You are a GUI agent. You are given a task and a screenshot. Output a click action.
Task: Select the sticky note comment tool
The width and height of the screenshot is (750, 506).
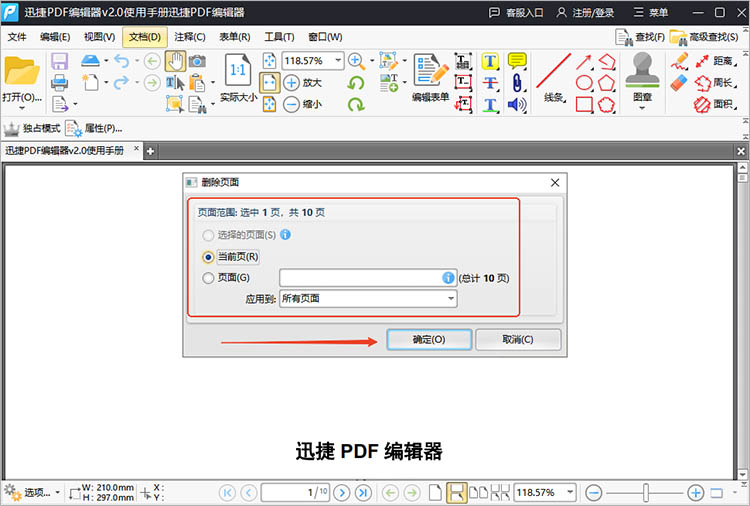pyautogui.click(x=517, y=61)
